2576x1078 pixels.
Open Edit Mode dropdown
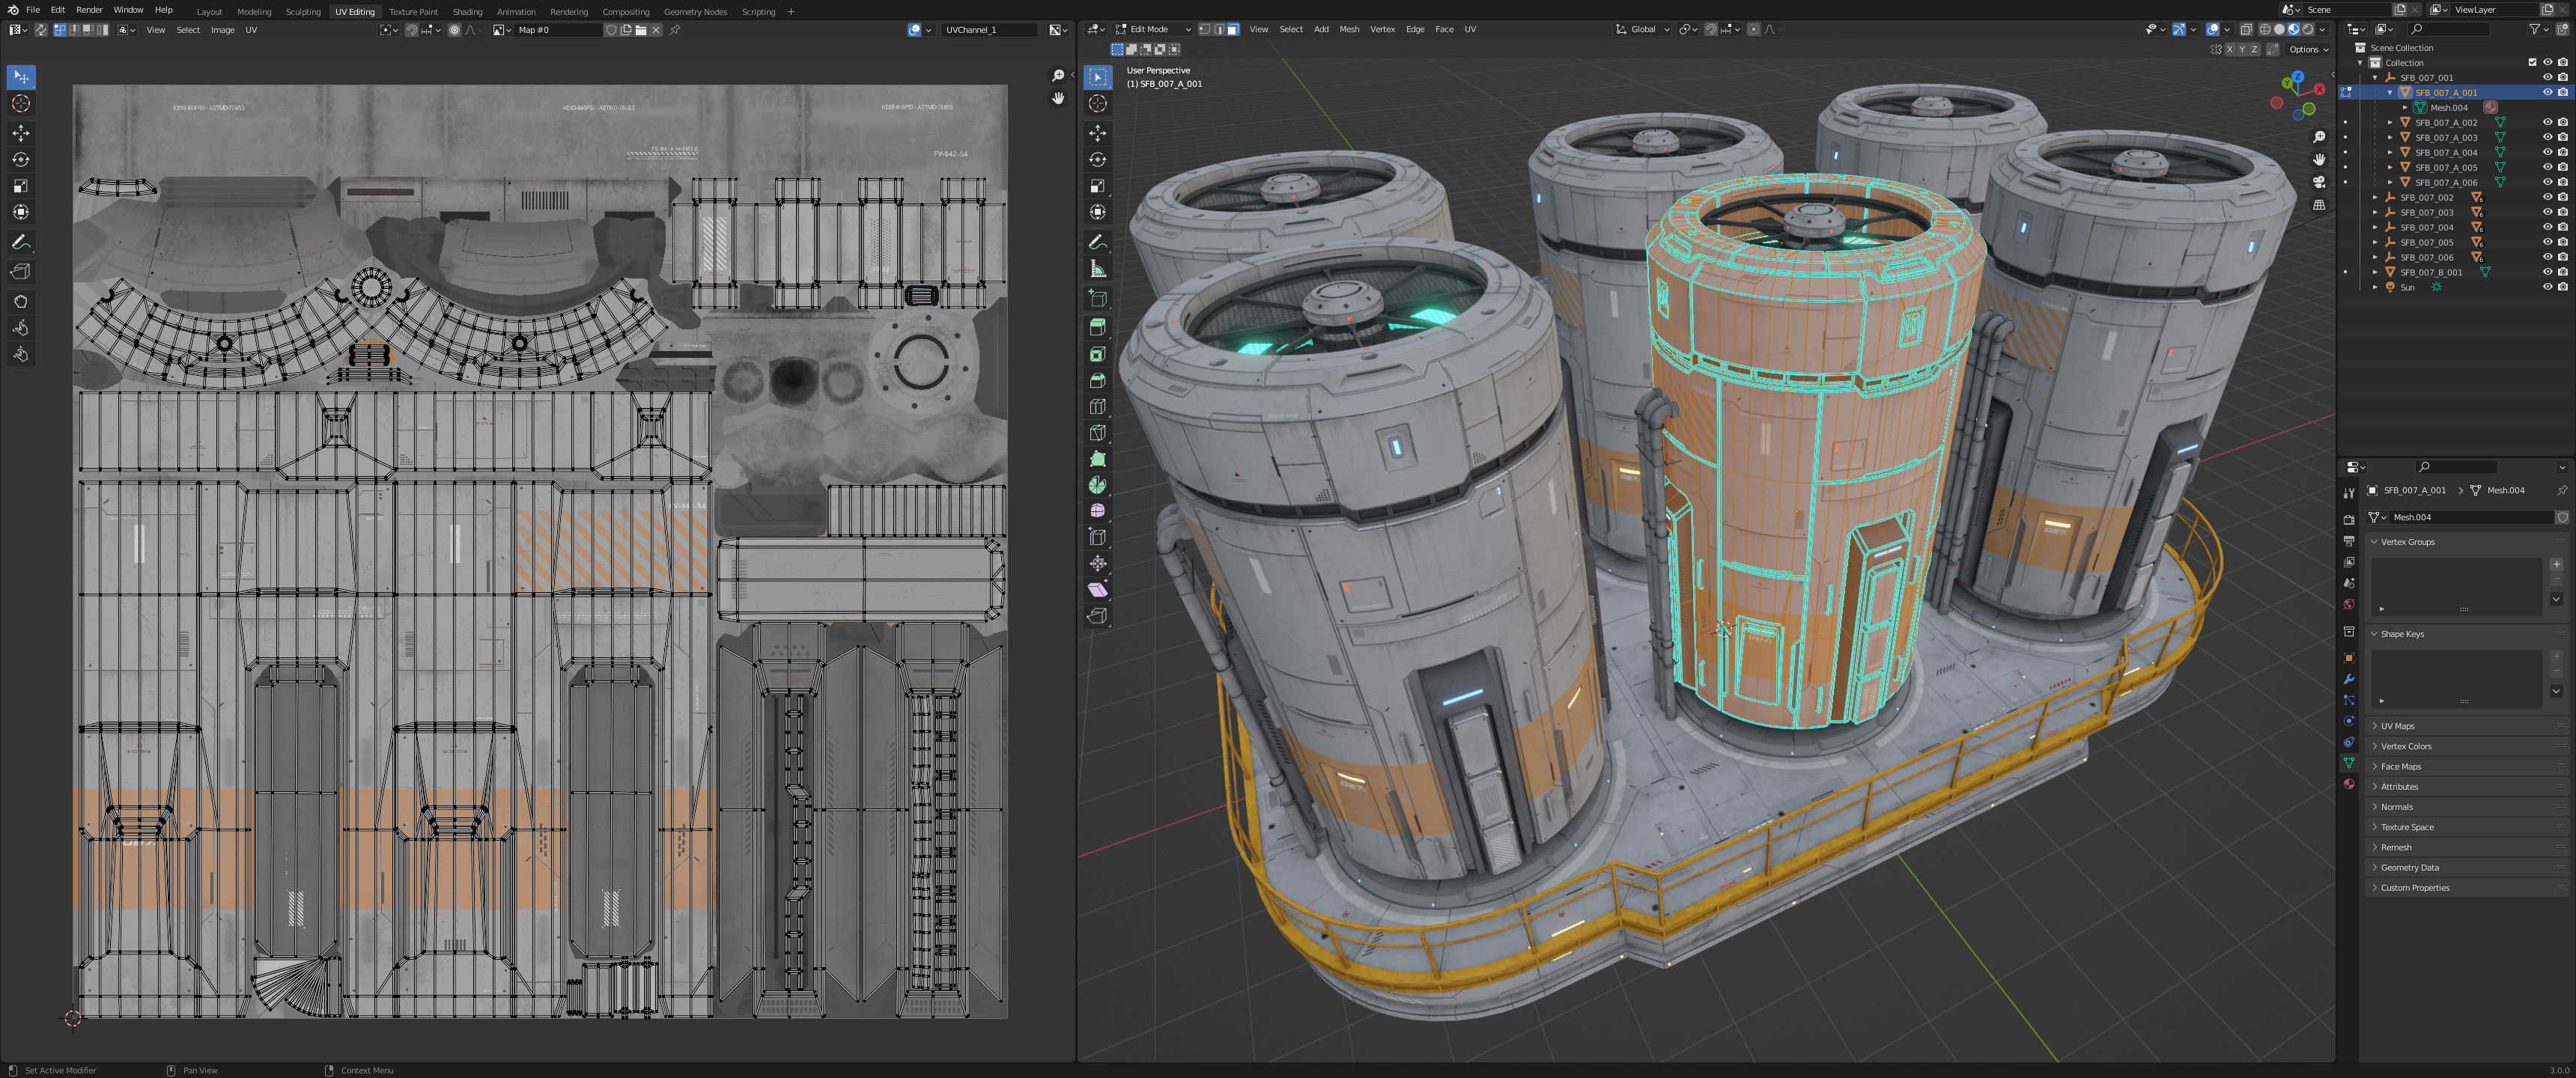click(x=1153, y=29)
